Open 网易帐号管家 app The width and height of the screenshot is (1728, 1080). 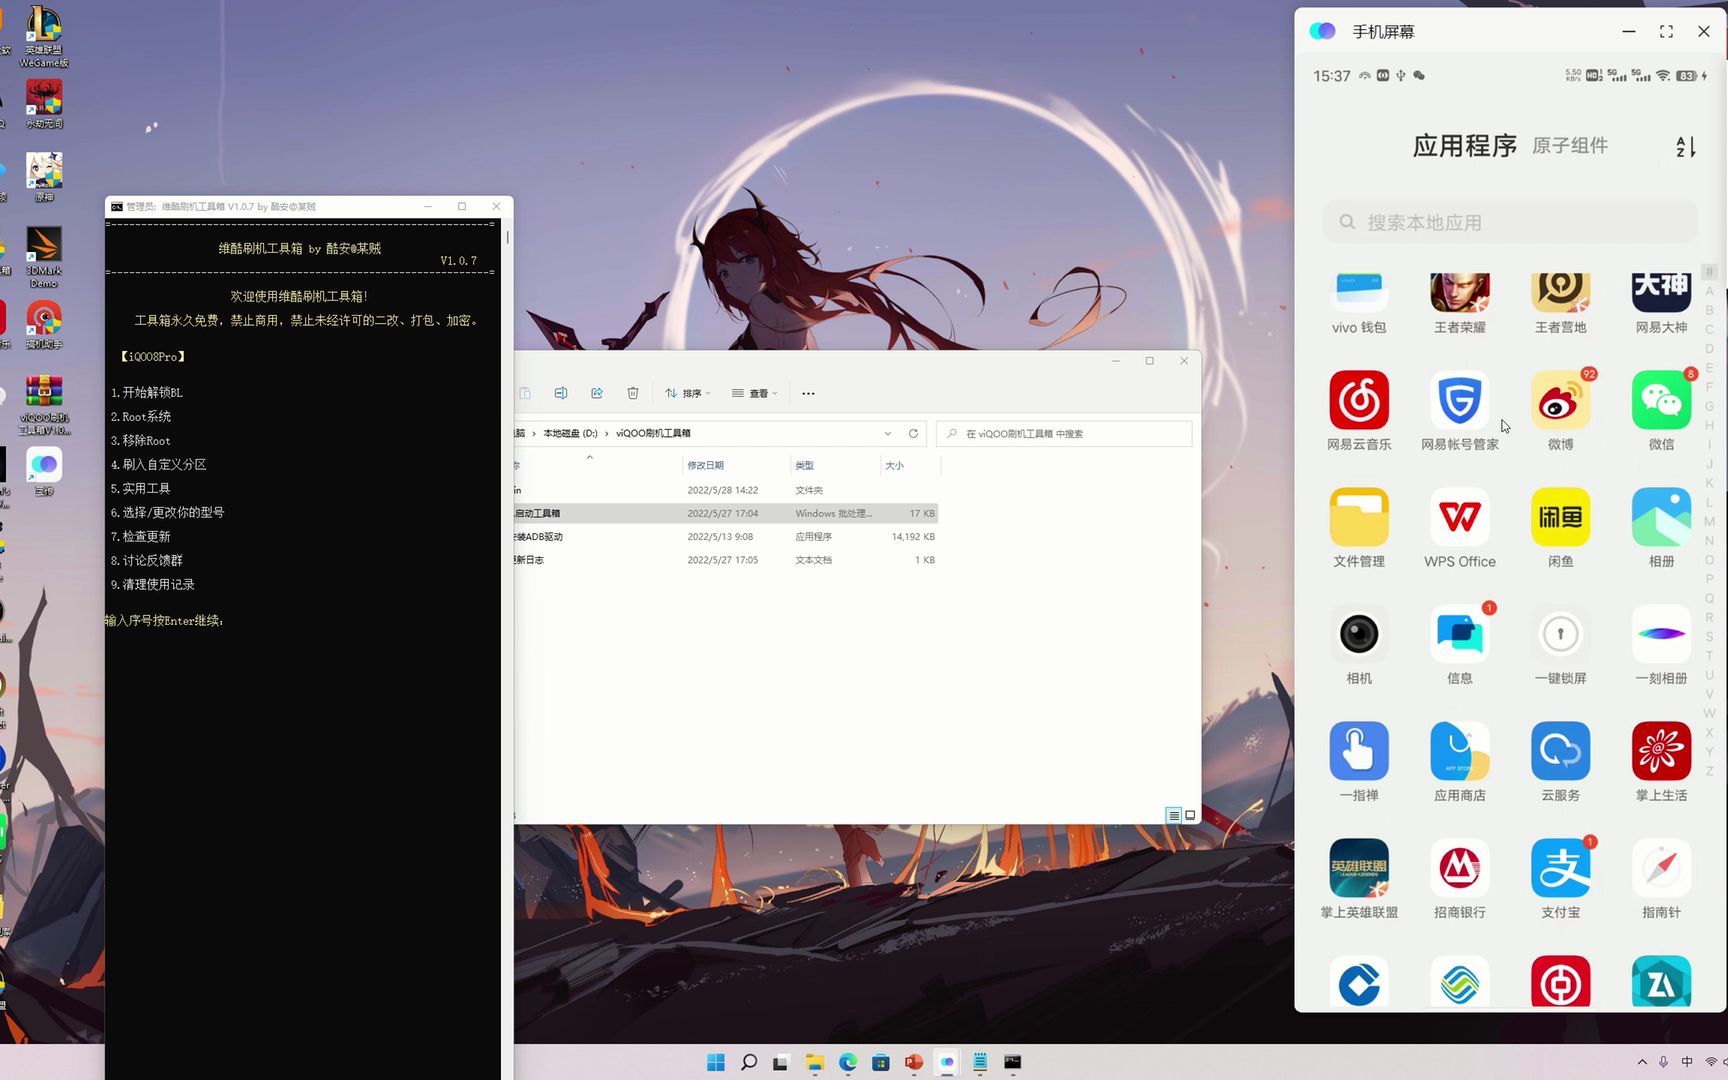pos(1460,400)
